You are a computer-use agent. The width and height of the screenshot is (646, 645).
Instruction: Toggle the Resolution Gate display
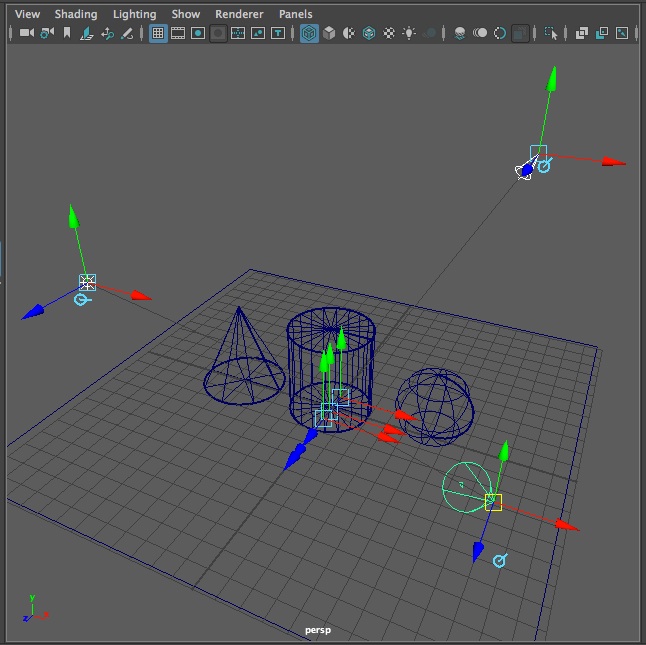[198, 33]
